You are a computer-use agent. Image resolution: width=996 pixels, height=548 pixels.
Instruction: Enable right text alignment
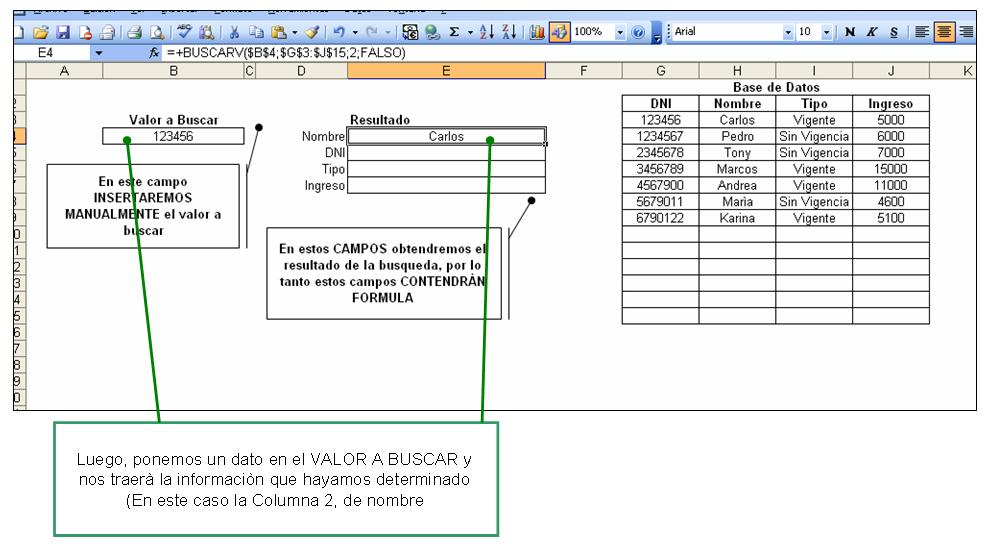[x=966, y=32]
